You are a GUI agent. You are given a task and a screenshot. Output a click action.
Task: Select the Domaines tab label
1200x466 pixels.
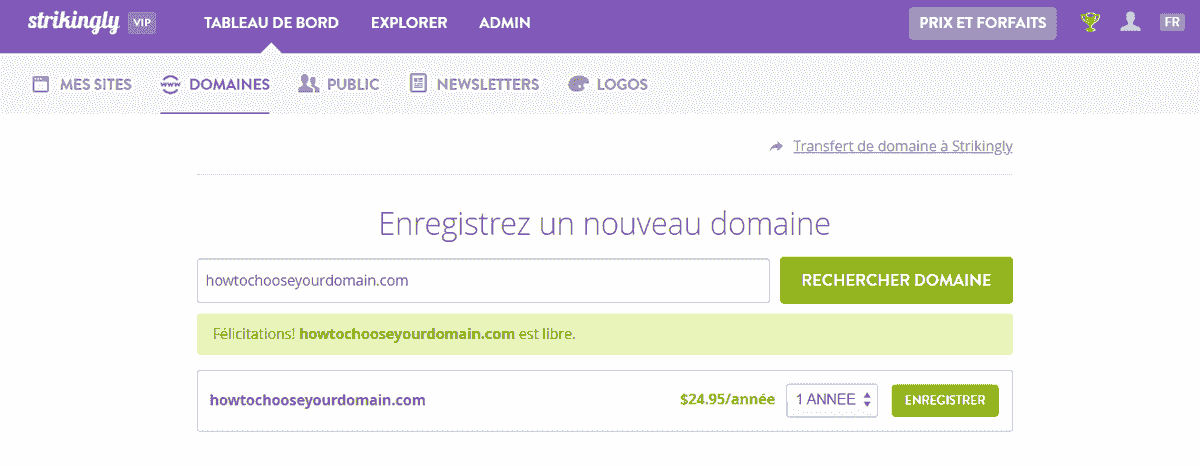click(229, 84)
